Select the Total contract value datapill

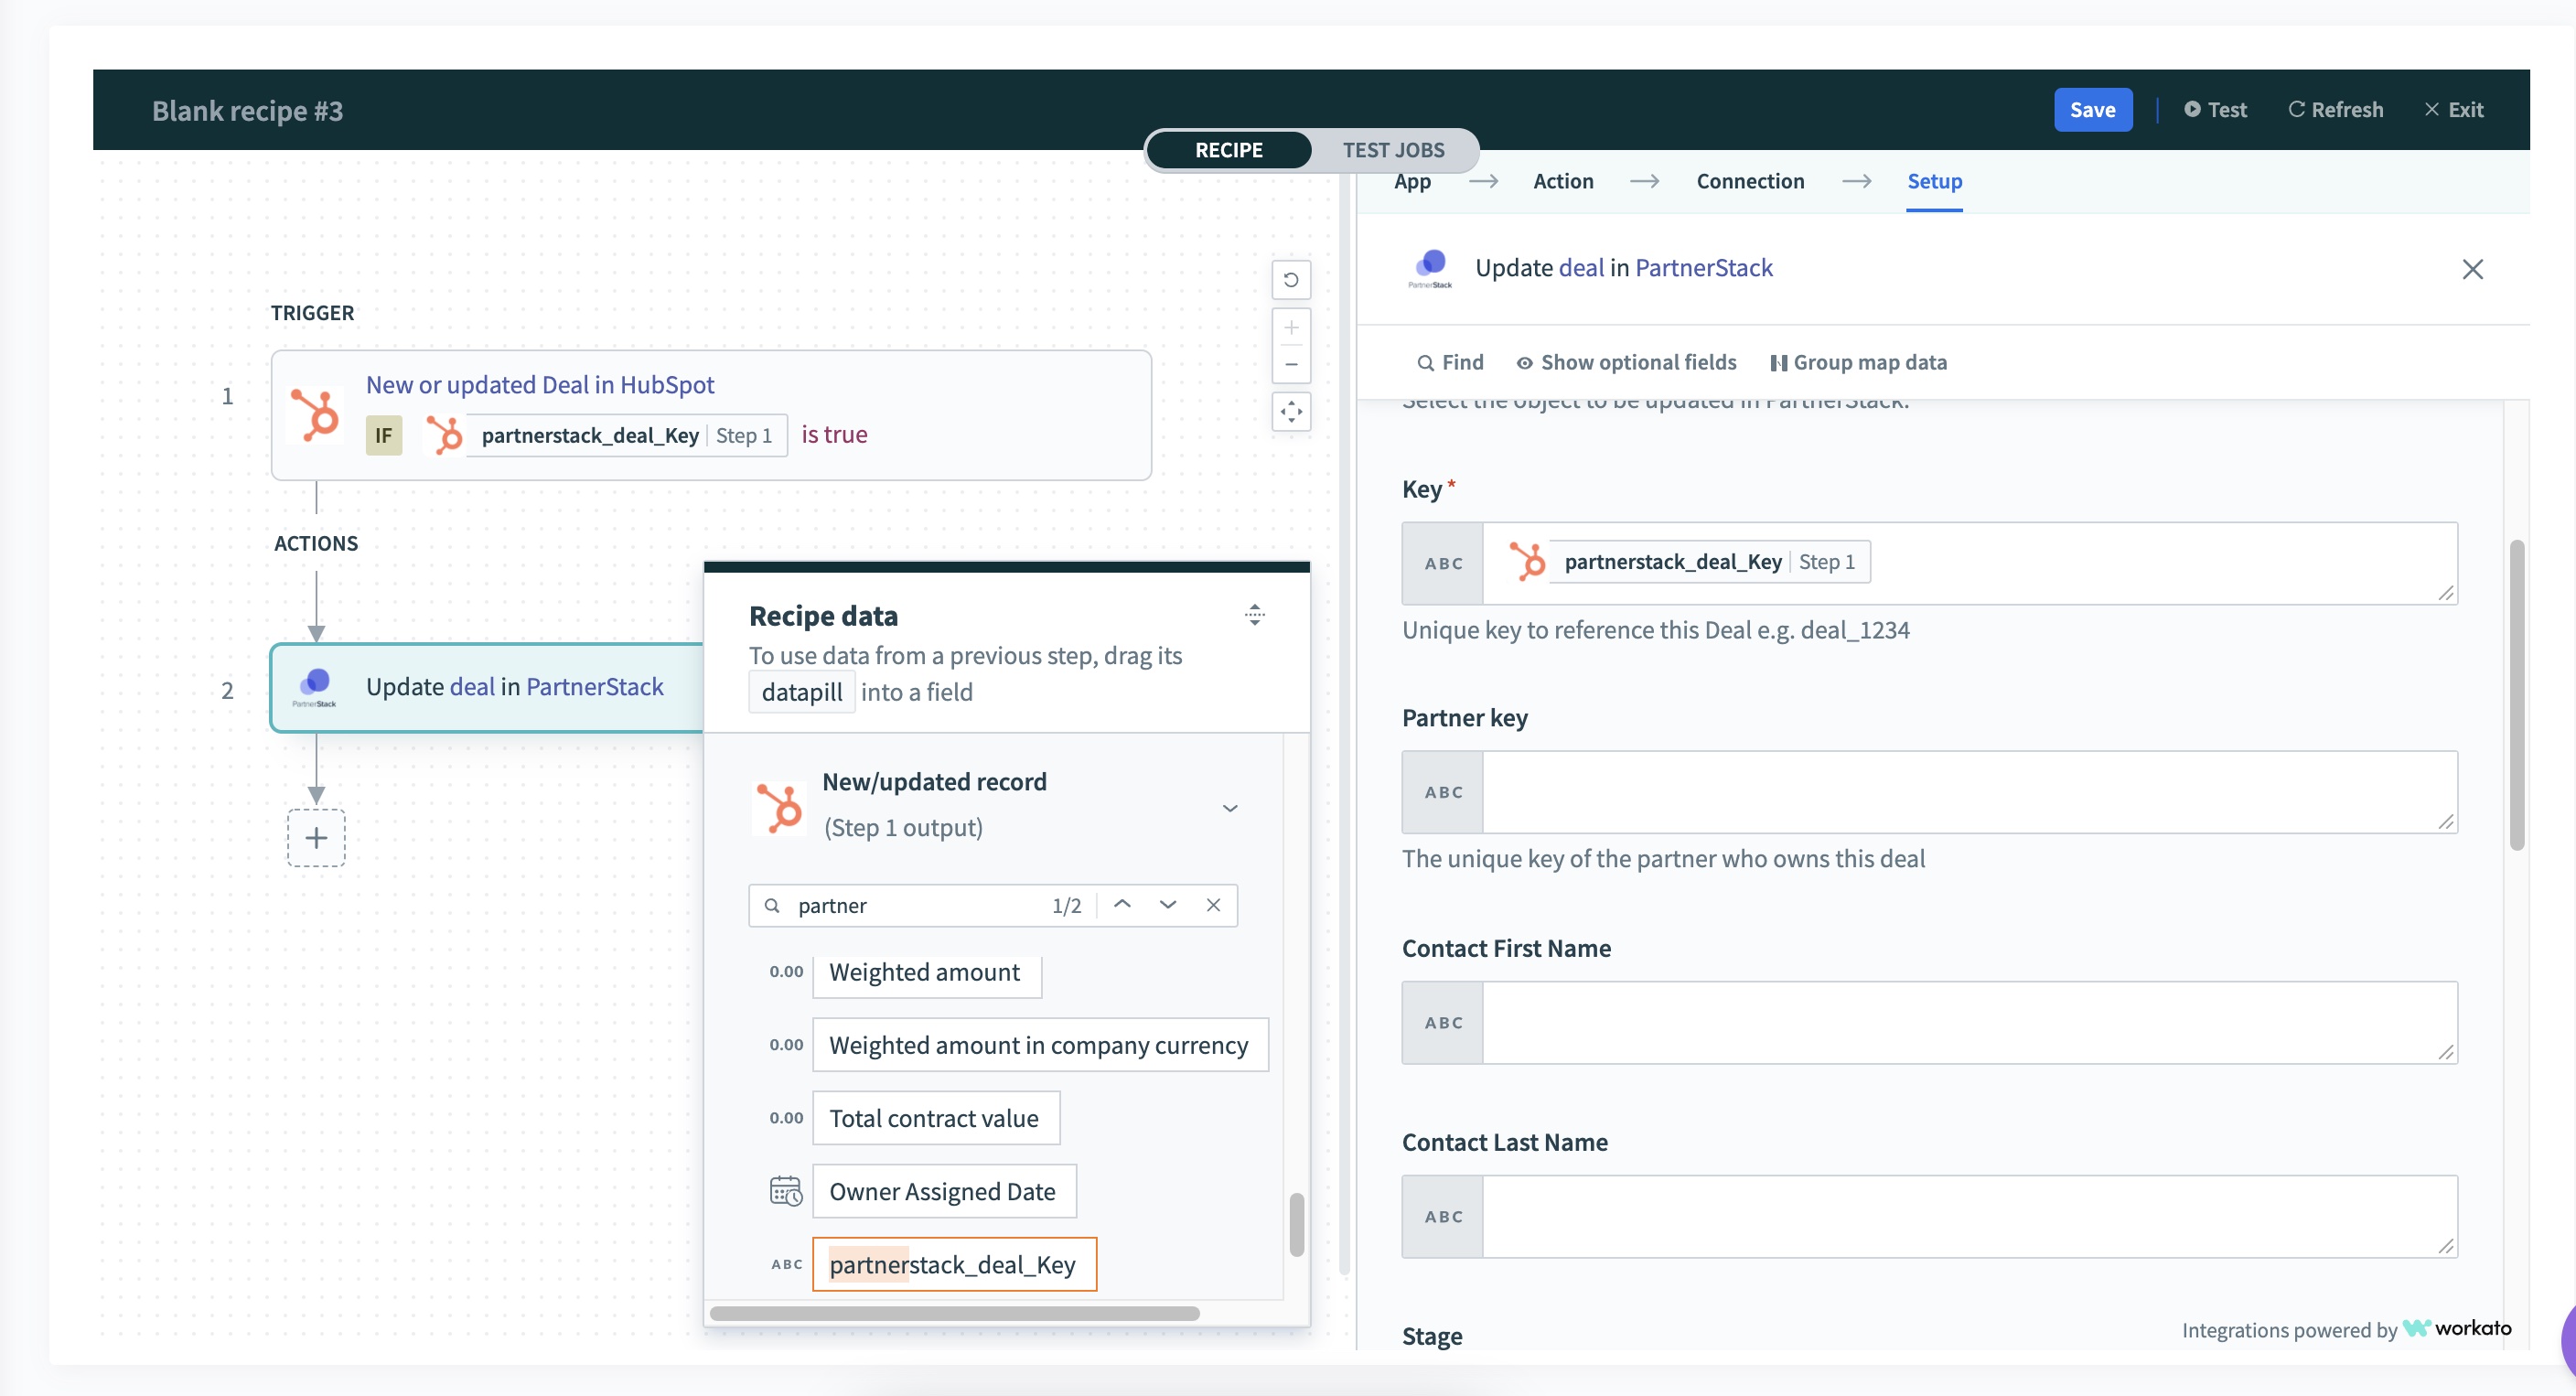[935, 1118]
